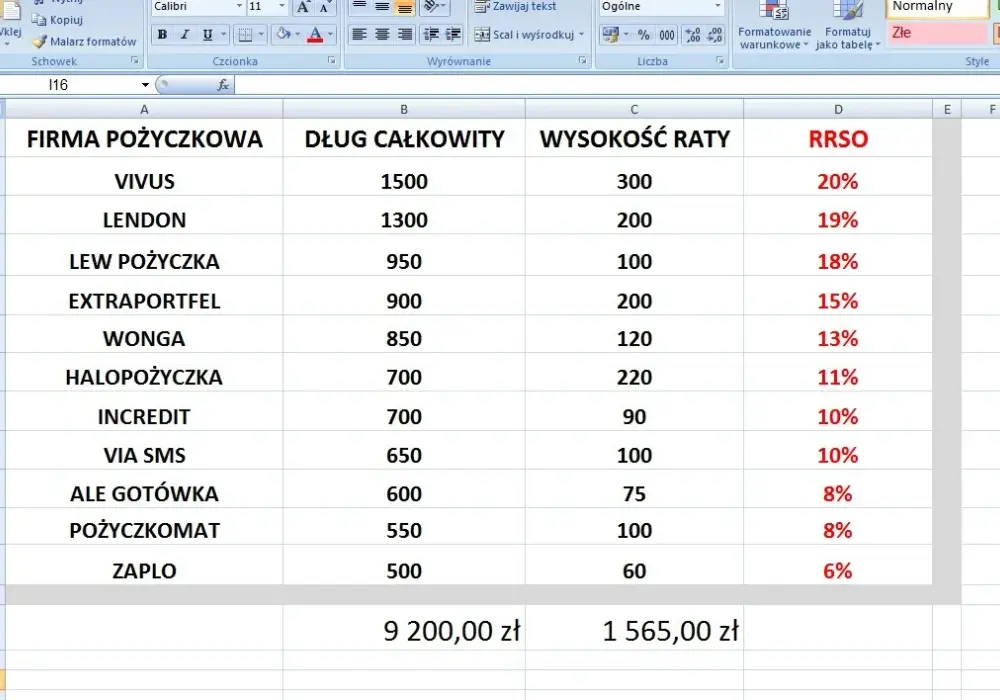Click Scal i wyśrodkuj merge button

pyautogui.click(x=524, y=34)
